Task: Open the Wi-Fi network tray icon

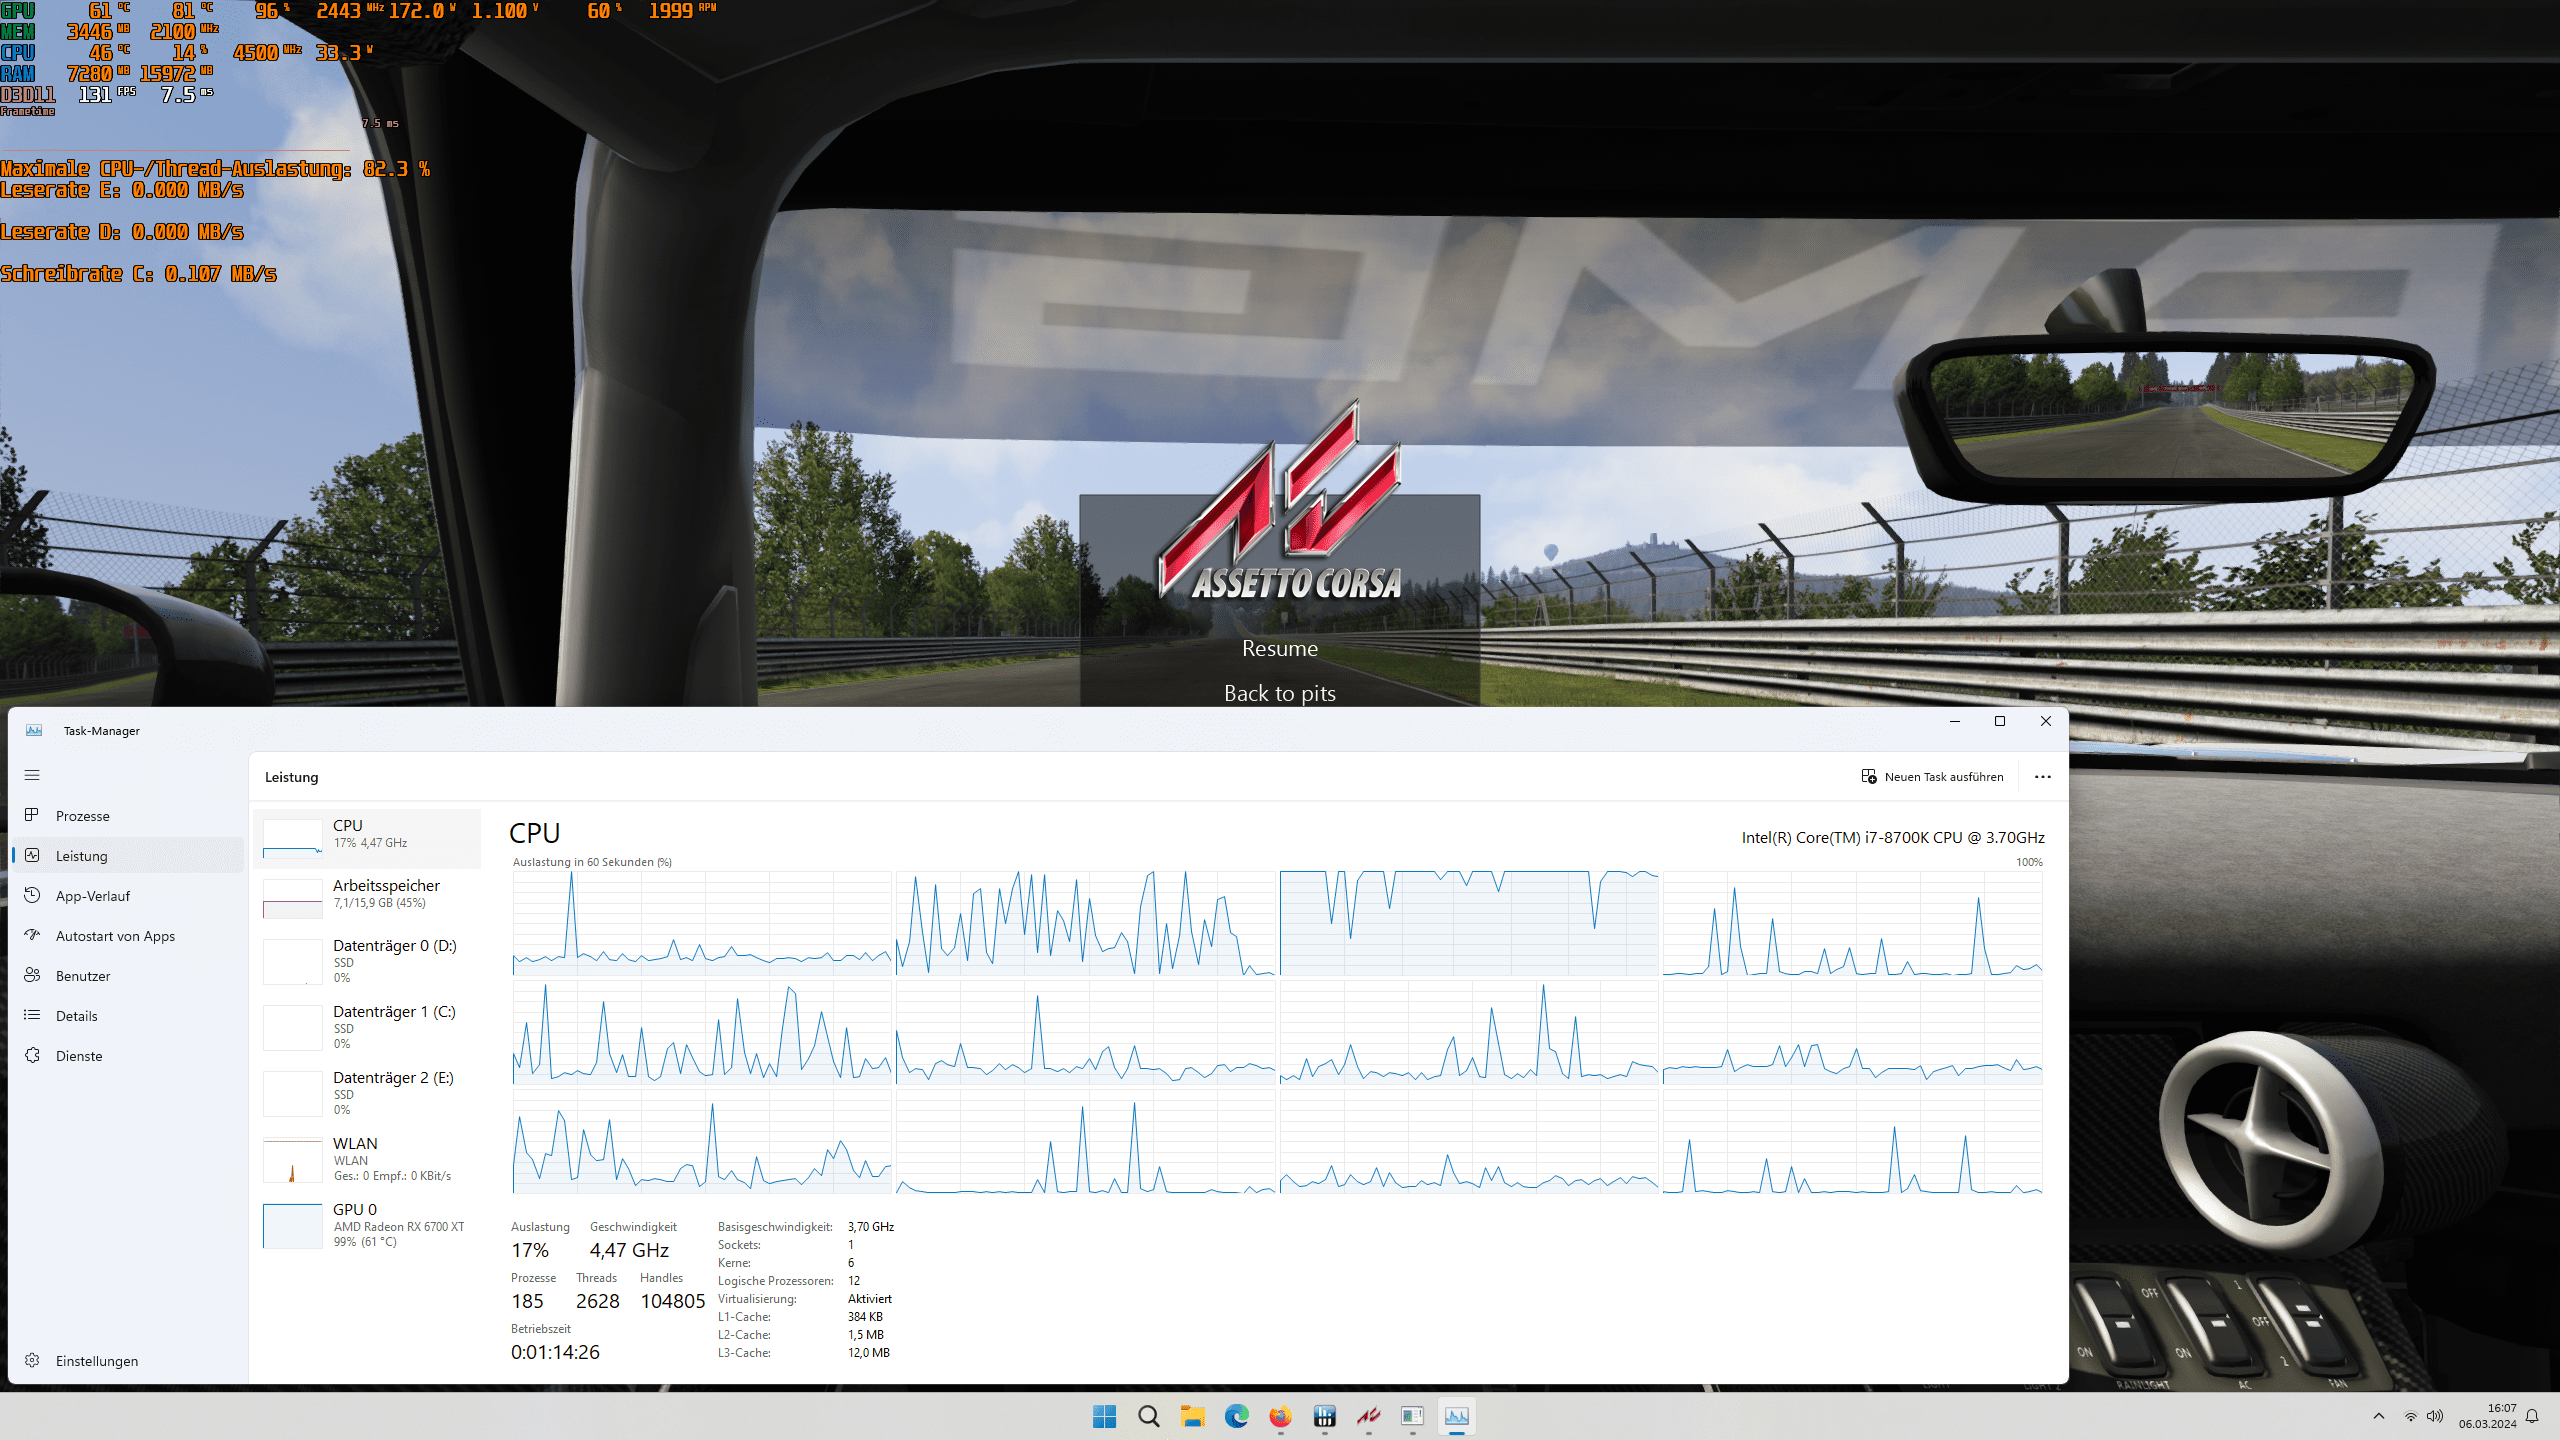Action: point(2410,1416)
